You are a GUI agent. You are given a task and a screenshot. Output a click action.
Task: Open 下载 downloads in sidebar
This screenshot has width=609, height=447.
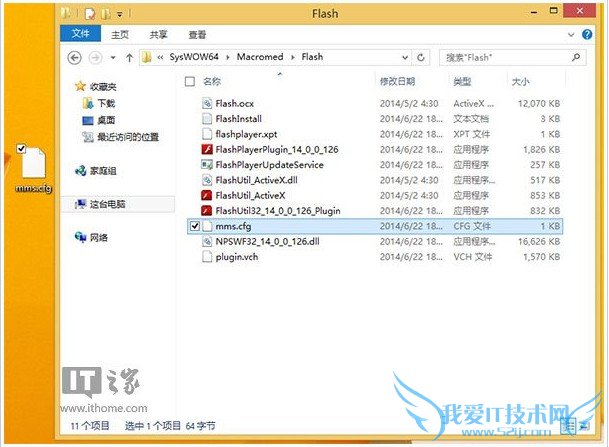tap(106, 103)
